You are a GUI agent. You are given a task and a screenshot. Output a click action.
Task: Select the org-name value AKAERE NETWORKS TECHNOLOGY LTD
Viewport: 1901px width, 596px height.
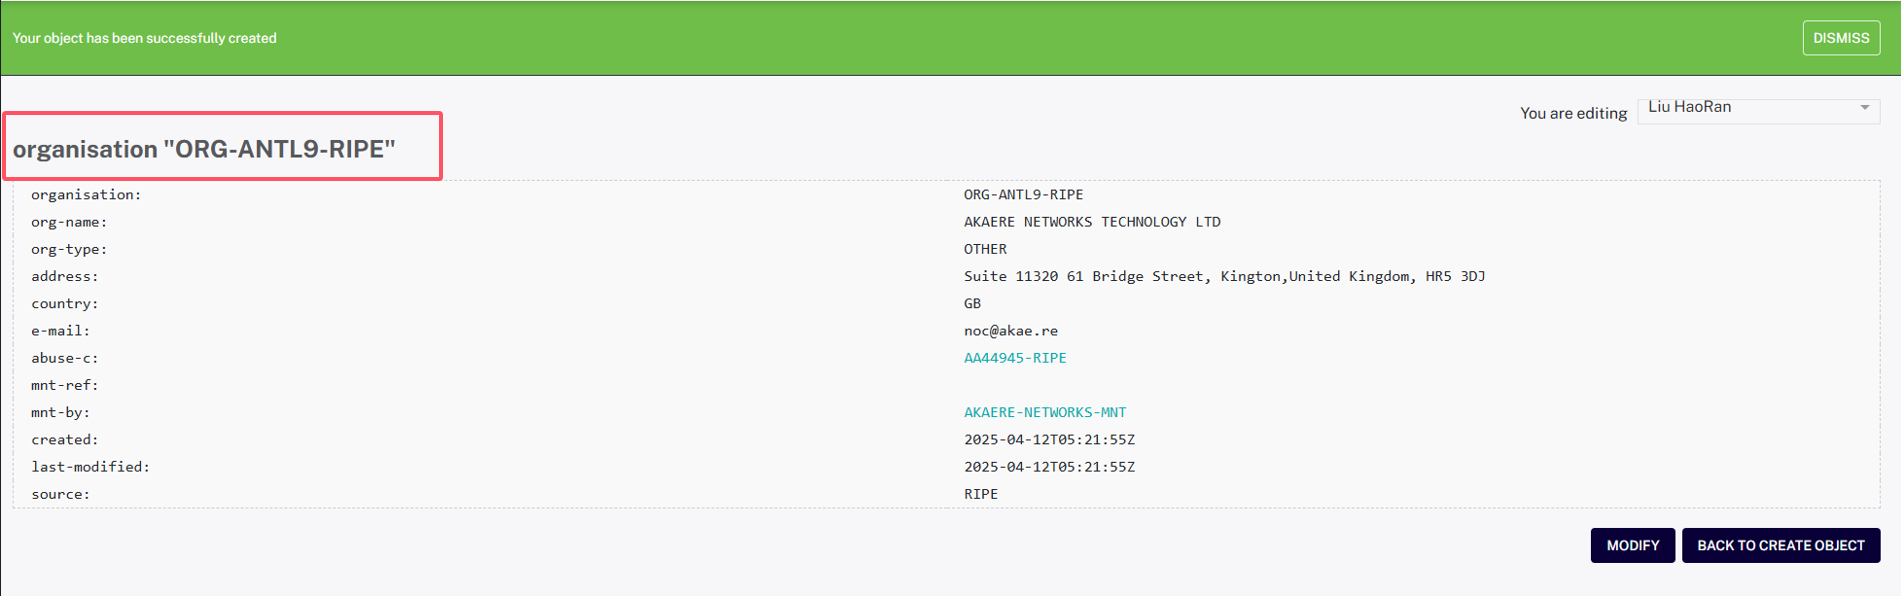(x=1091, y=222)
